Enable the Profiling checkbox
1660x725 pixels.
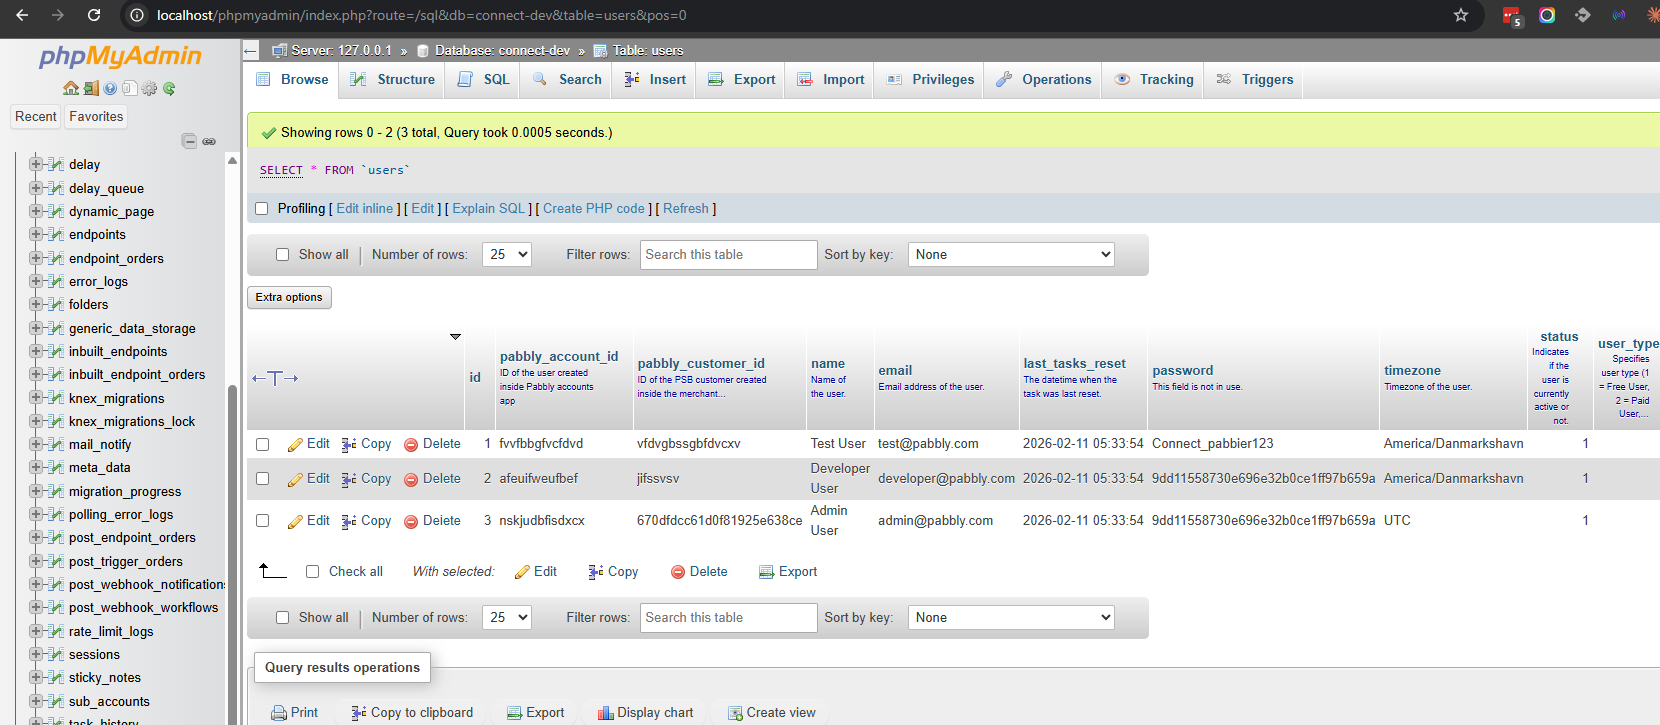pyautogui.click(x=262, y=209)
